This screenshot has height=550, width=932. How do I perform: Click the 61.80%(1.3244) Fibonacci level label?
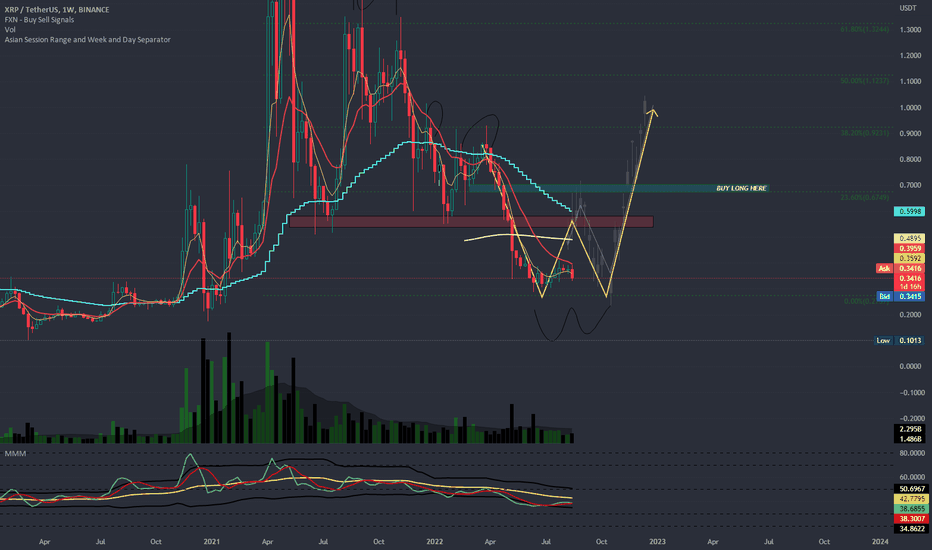click(x=865, y=29)
